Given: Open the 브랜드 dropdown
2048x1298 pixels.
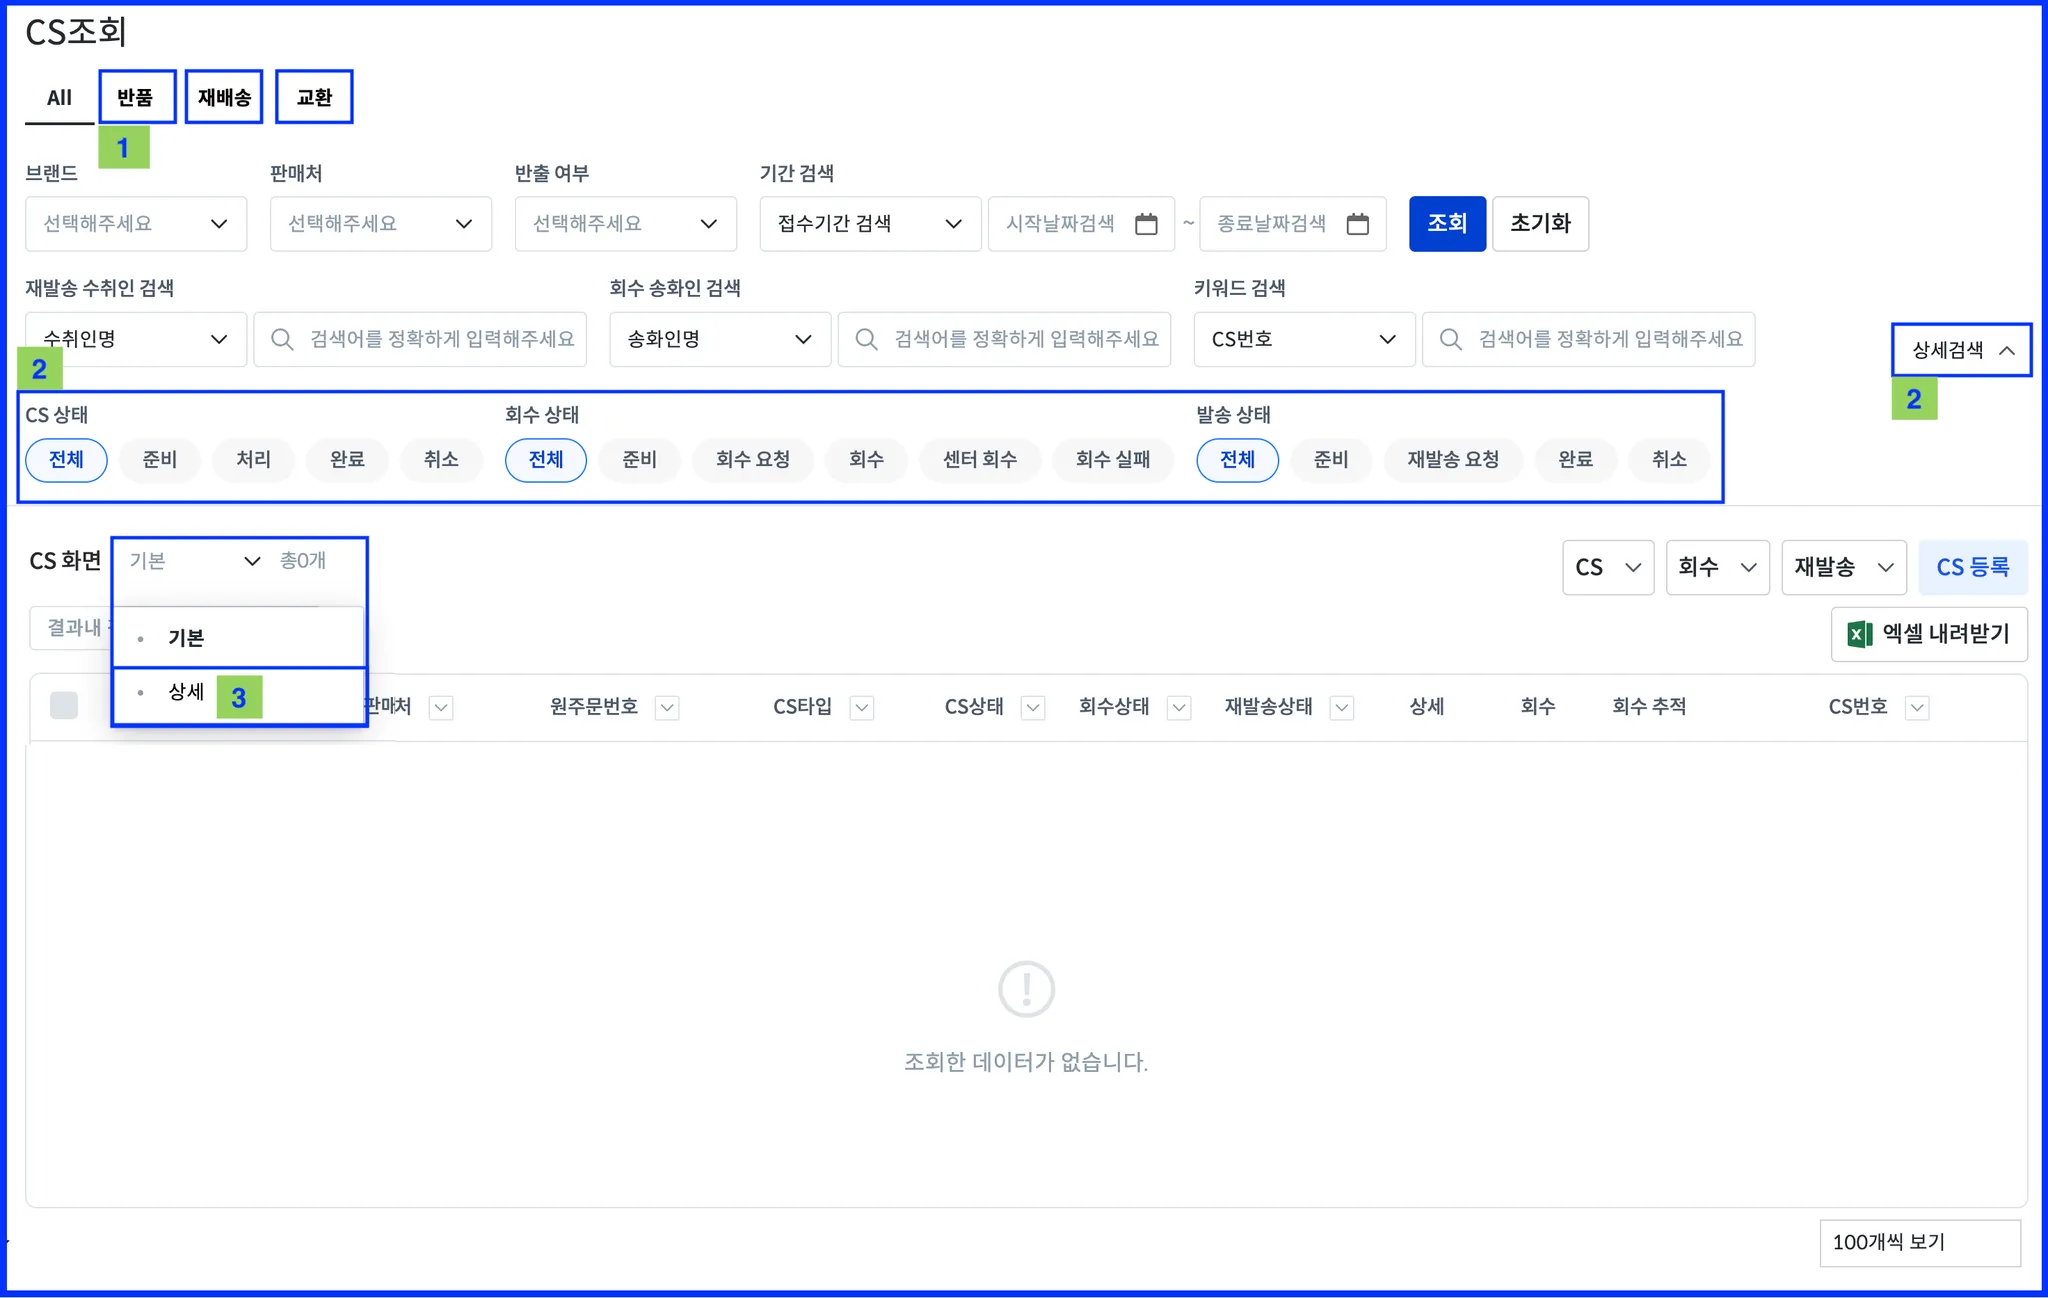Looking at the screenshot, I should (x=135, y=224).
